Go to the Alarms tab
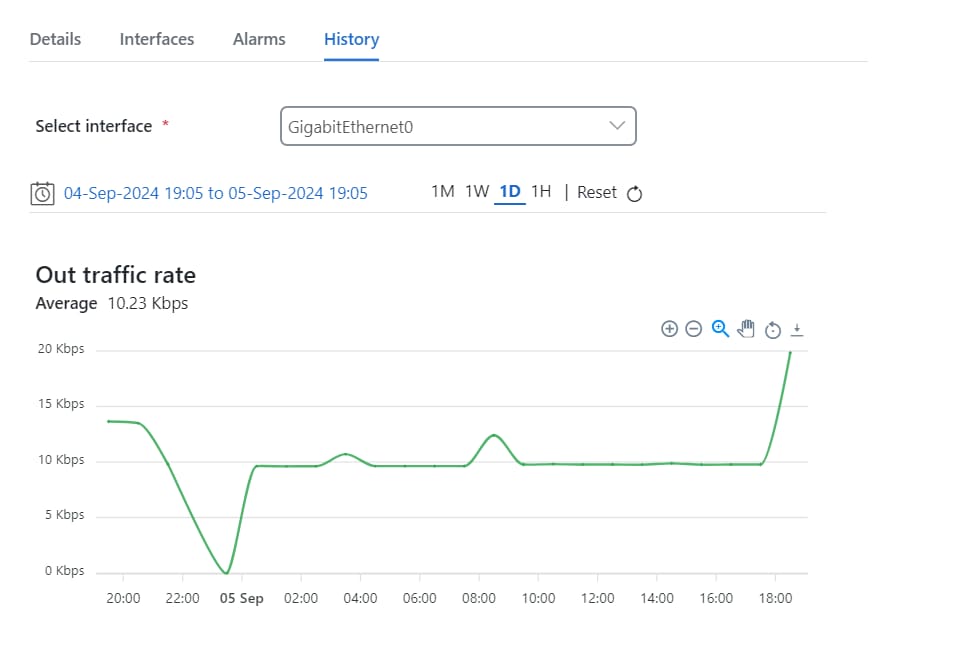 tap(259, 39)
